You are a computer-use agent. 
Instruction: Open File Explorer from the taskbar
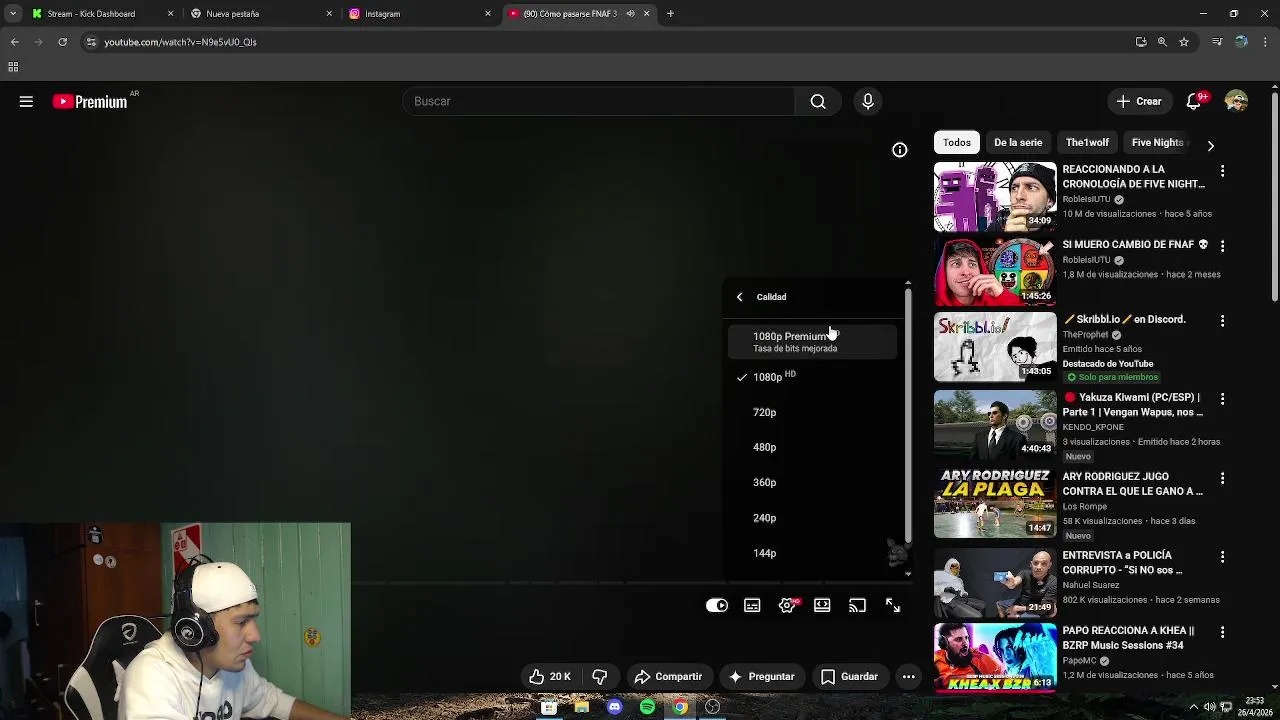tap(581, 707)
